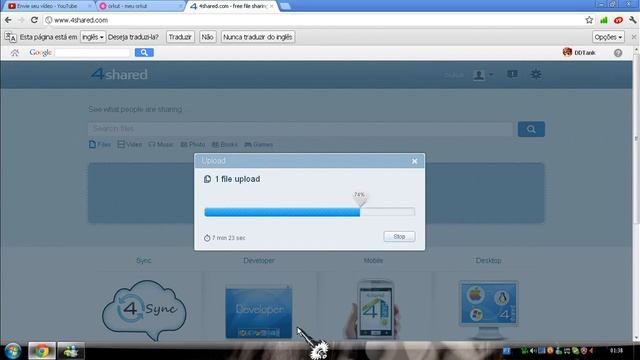Image resolution: width=640 pixels, height=360 pixels.
Task: Open the inglês language dropdown
Action: 93,37
